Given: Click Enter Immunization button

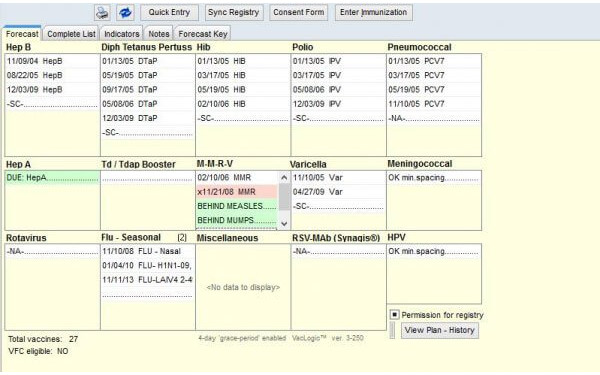Looking at the screenshot, I should [373, 12].
